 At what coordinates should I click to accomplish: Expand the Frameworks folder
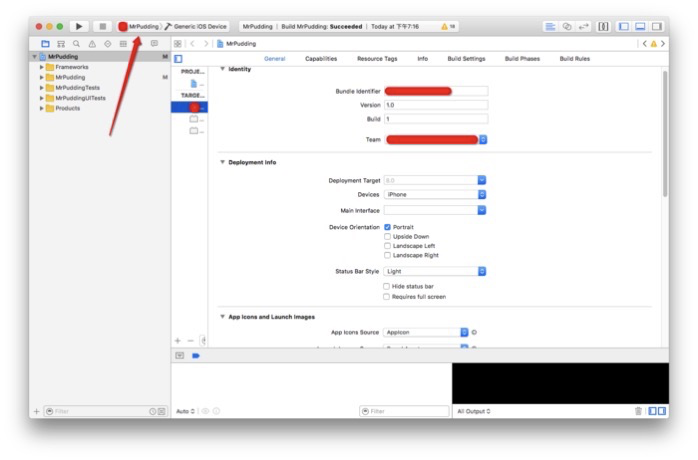point(41,67)
